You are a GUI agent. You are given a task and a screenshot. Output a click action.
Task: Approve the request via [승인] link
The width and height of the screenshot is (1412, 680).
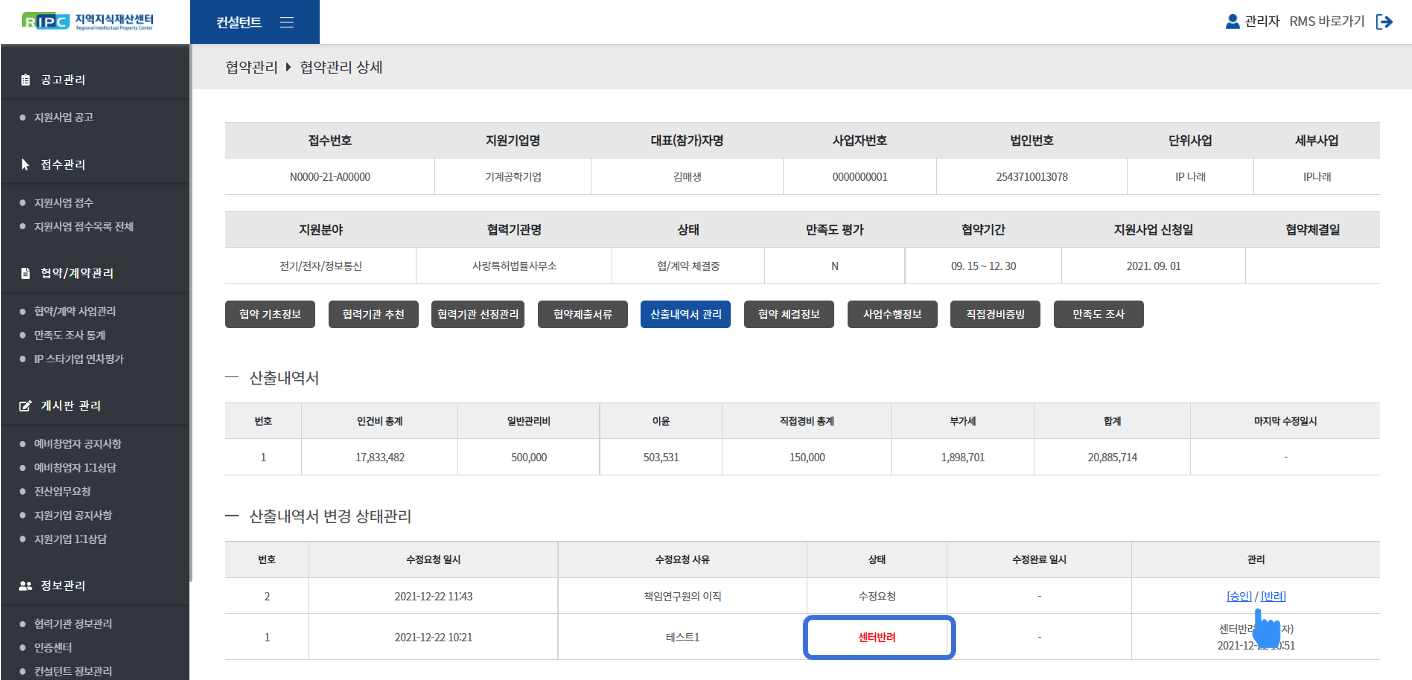pos(1239,596)
